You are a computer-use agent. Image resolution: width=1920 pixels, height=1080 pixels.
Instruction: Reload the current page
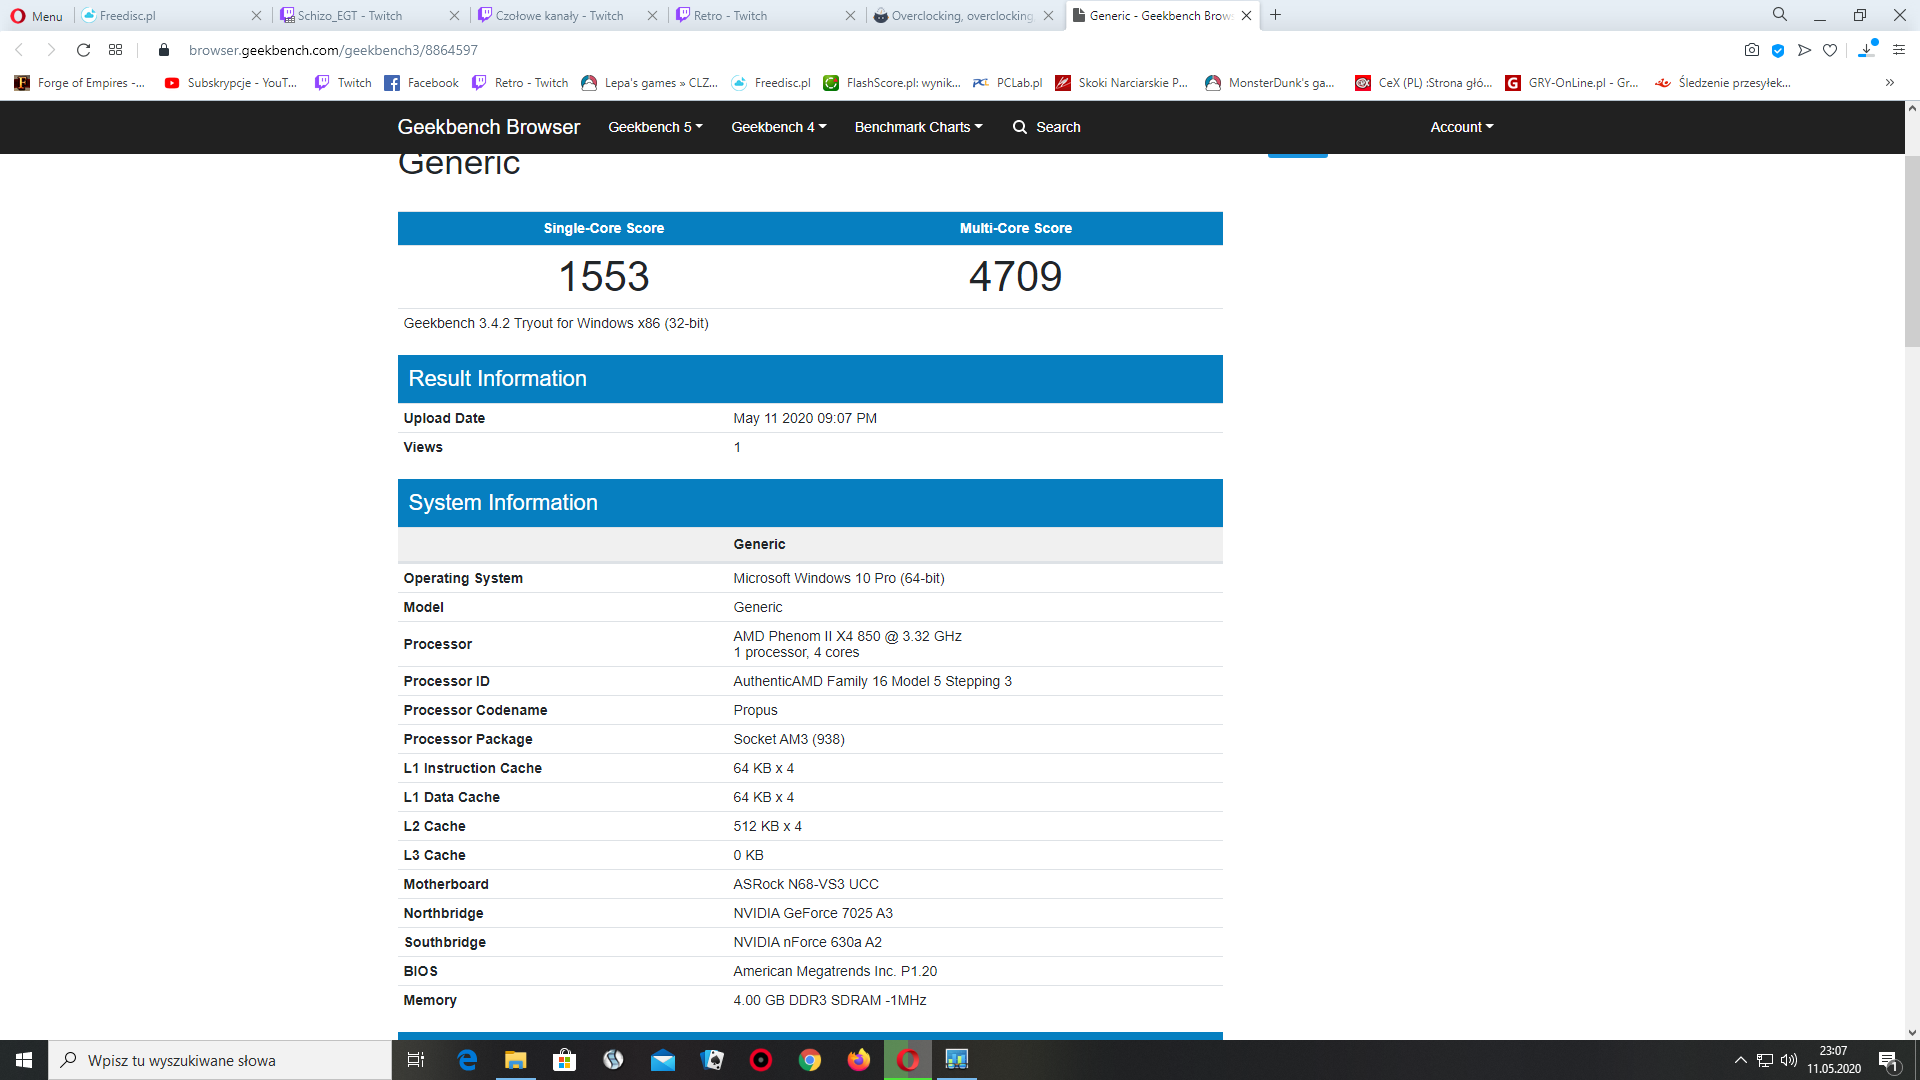(84, 50)
